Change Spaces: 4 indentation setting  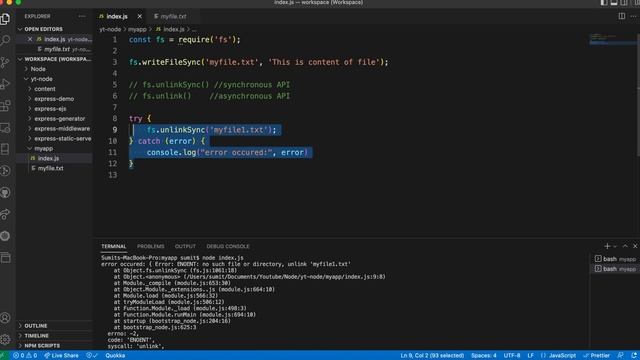pos(484,356)
